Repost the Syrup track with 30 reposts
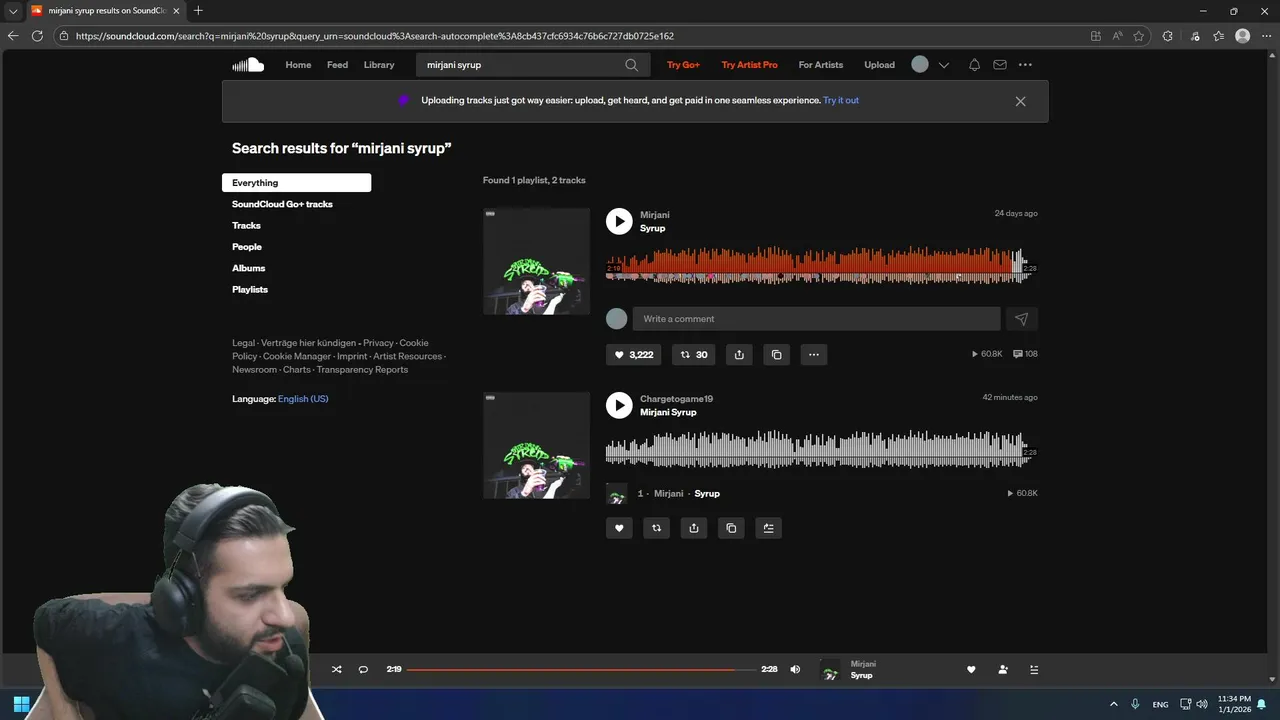Image resolution: width=1280 pixels, height=720 pixels. tap(693, 354)
